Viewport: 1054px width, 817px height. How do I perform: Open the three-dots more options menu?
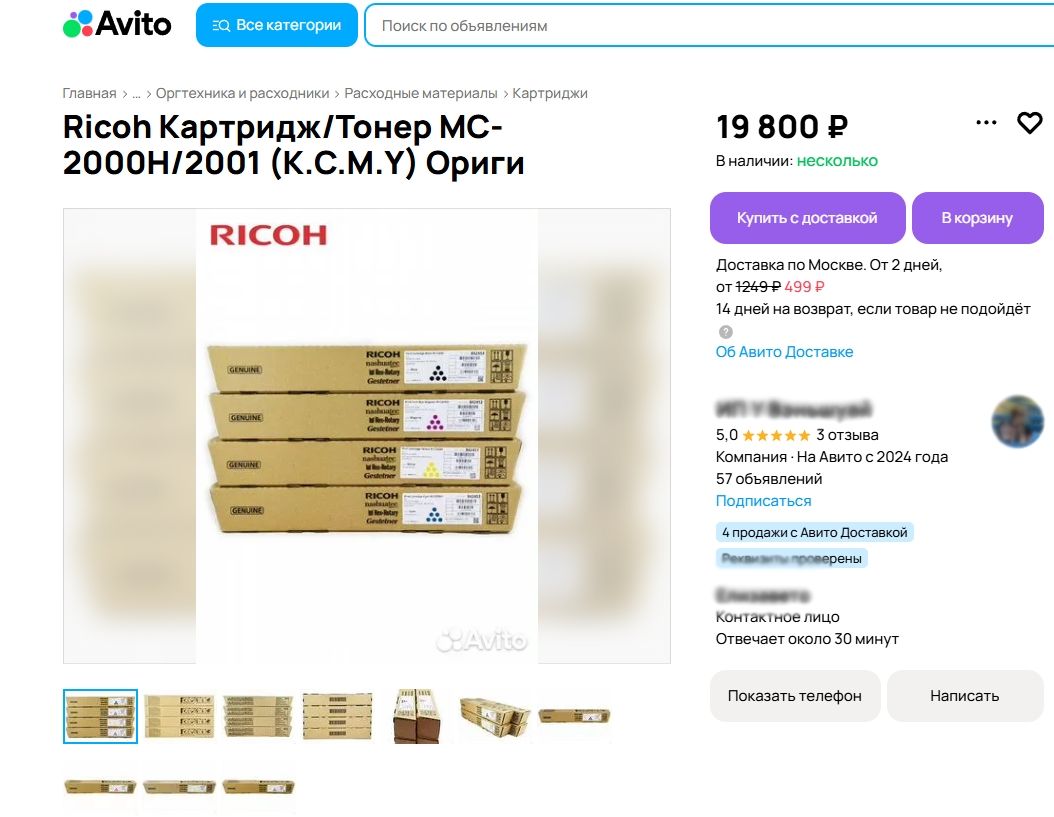pos(986,122)
